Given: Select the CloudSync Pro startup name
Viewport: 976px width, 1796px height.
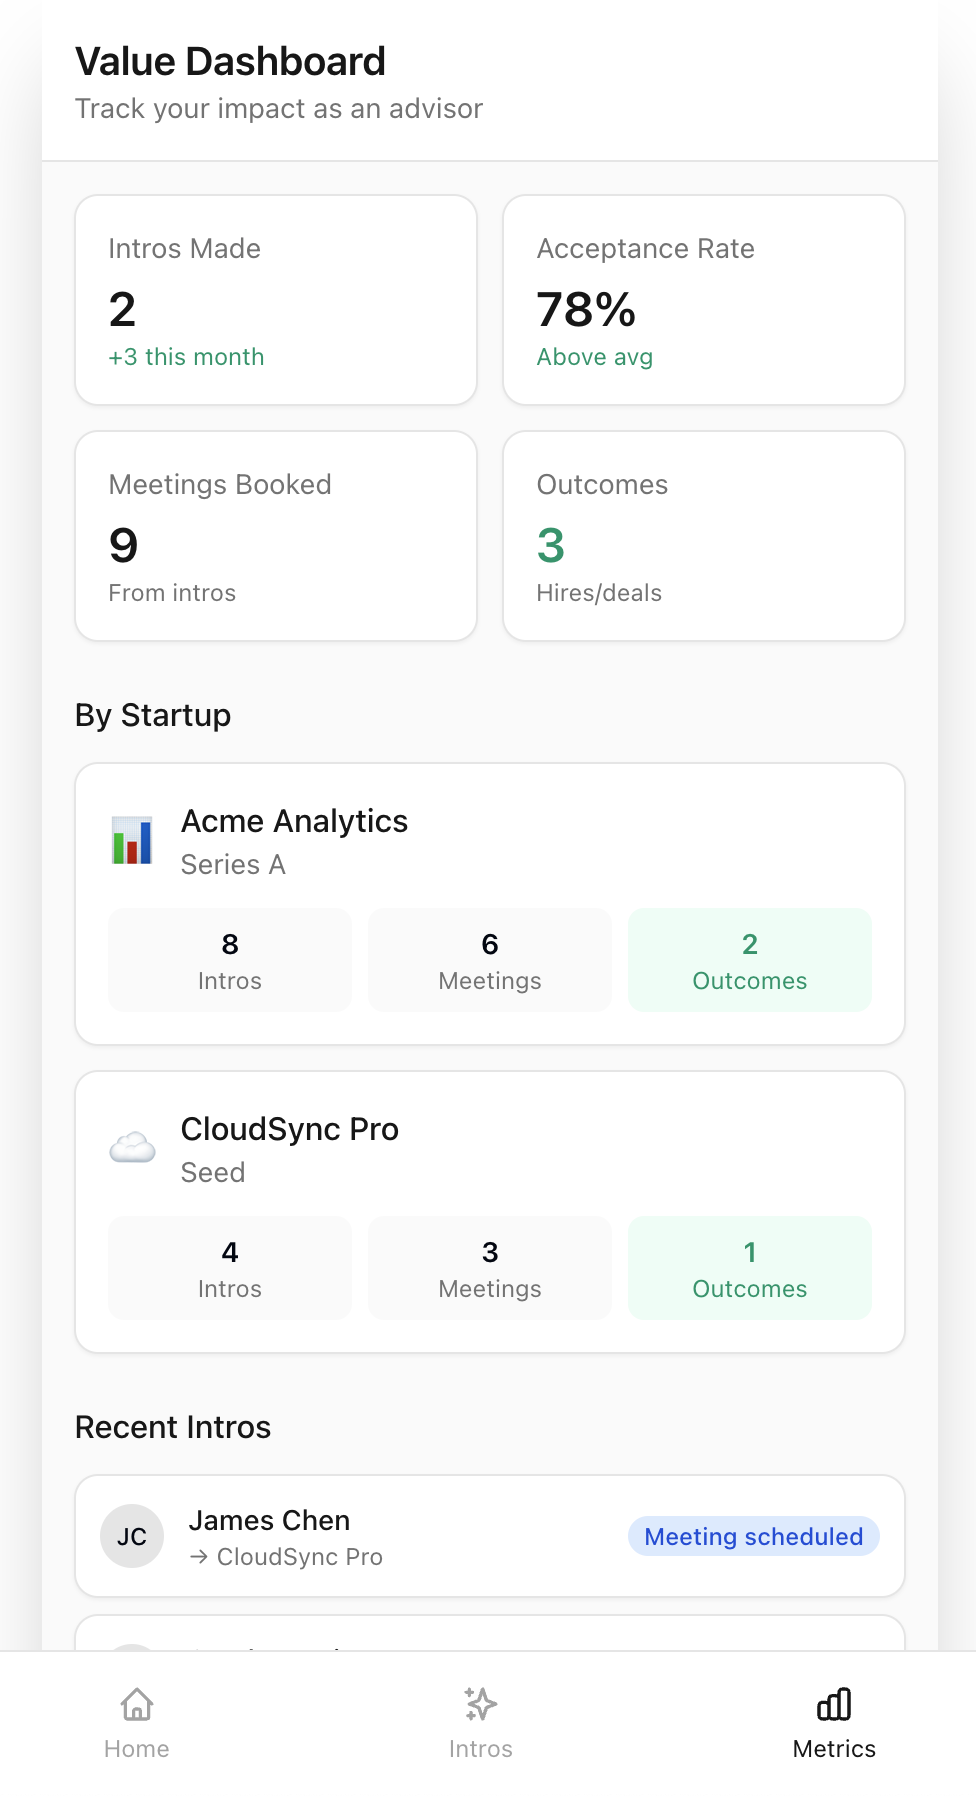Looking at the screenshot, I should coord(290,1129).
